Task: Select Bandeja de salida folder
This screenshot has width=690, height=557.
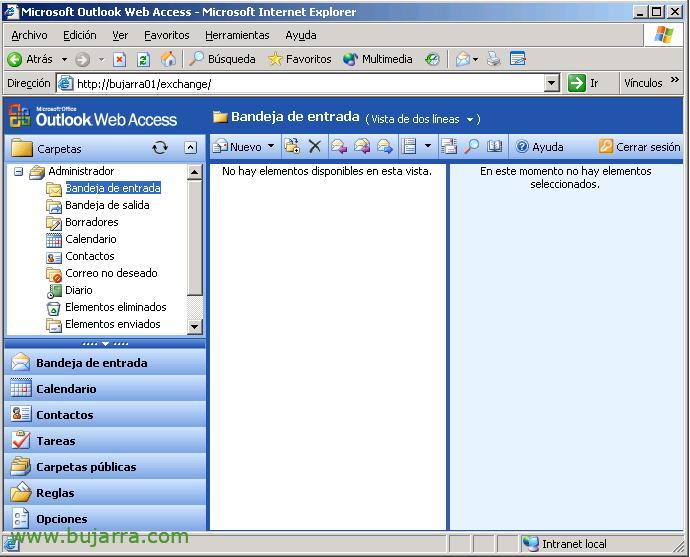Action: click(x=107, y=205)
